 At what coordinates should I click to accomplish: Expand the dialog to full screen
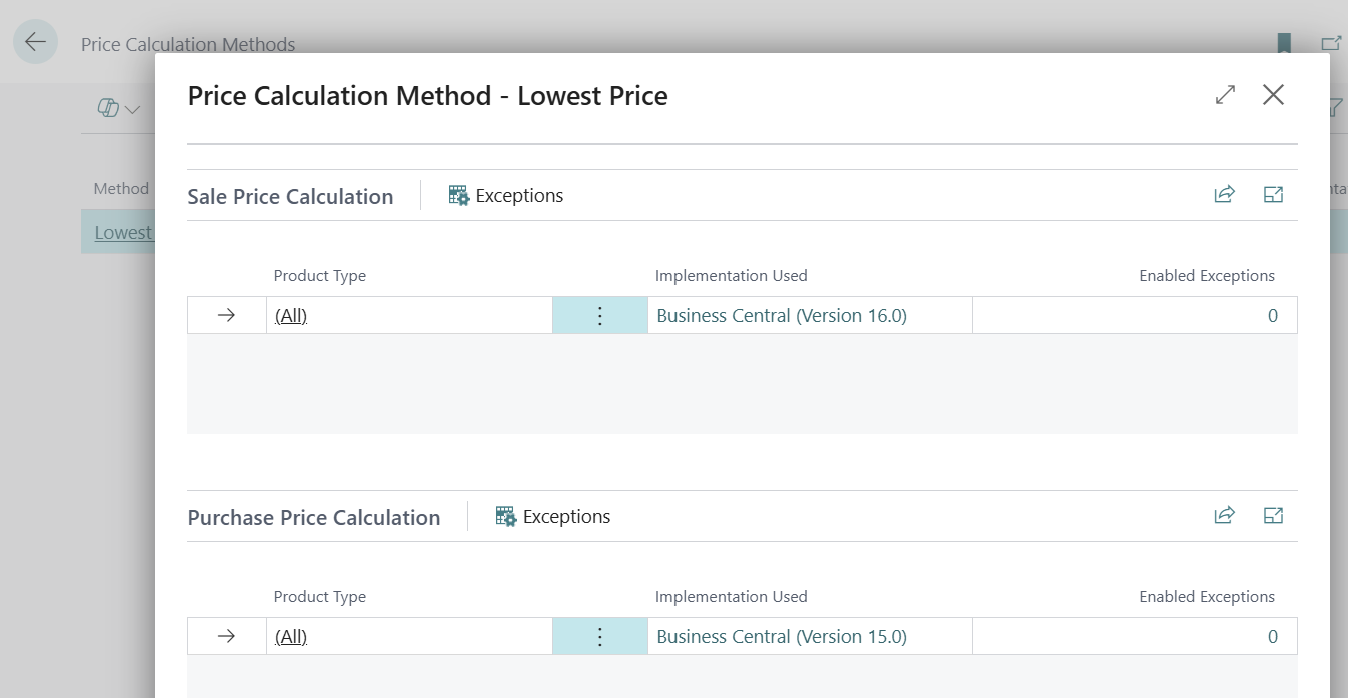click(x=1225, y=95)
